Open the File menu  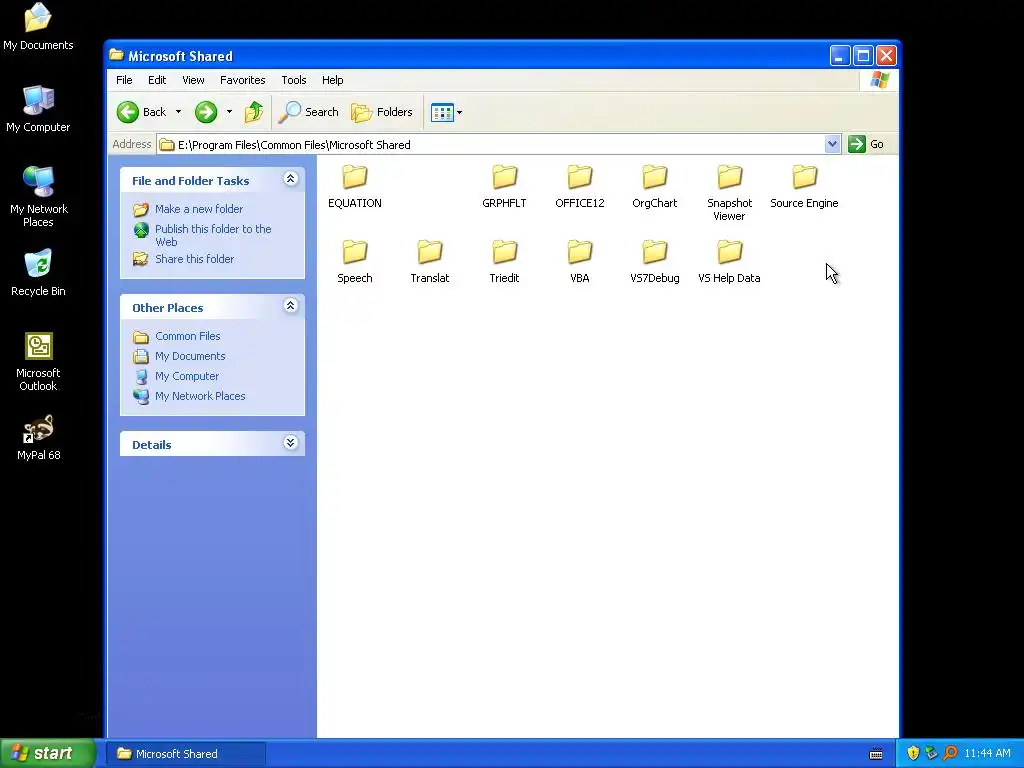tap(124, 80)
